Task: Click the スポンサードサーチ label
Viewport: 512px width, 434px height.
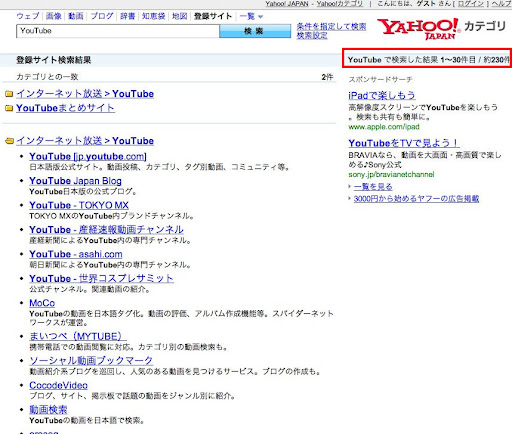Action: [x=380, y=79]
